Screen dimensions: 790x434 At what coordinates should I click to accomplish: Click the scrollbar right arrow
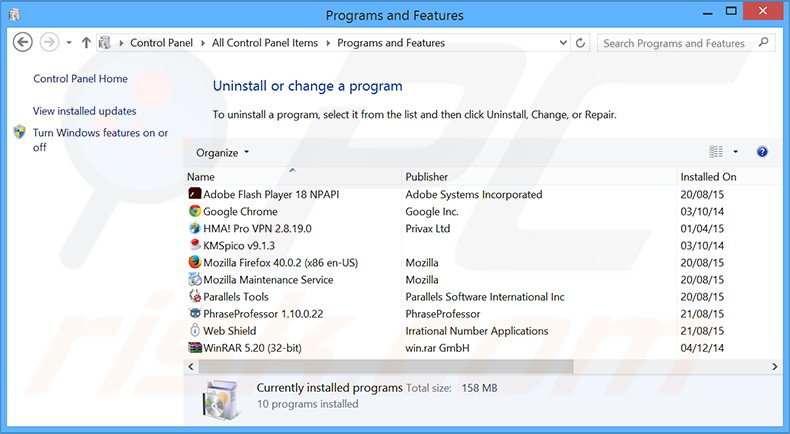coord(775,366)
